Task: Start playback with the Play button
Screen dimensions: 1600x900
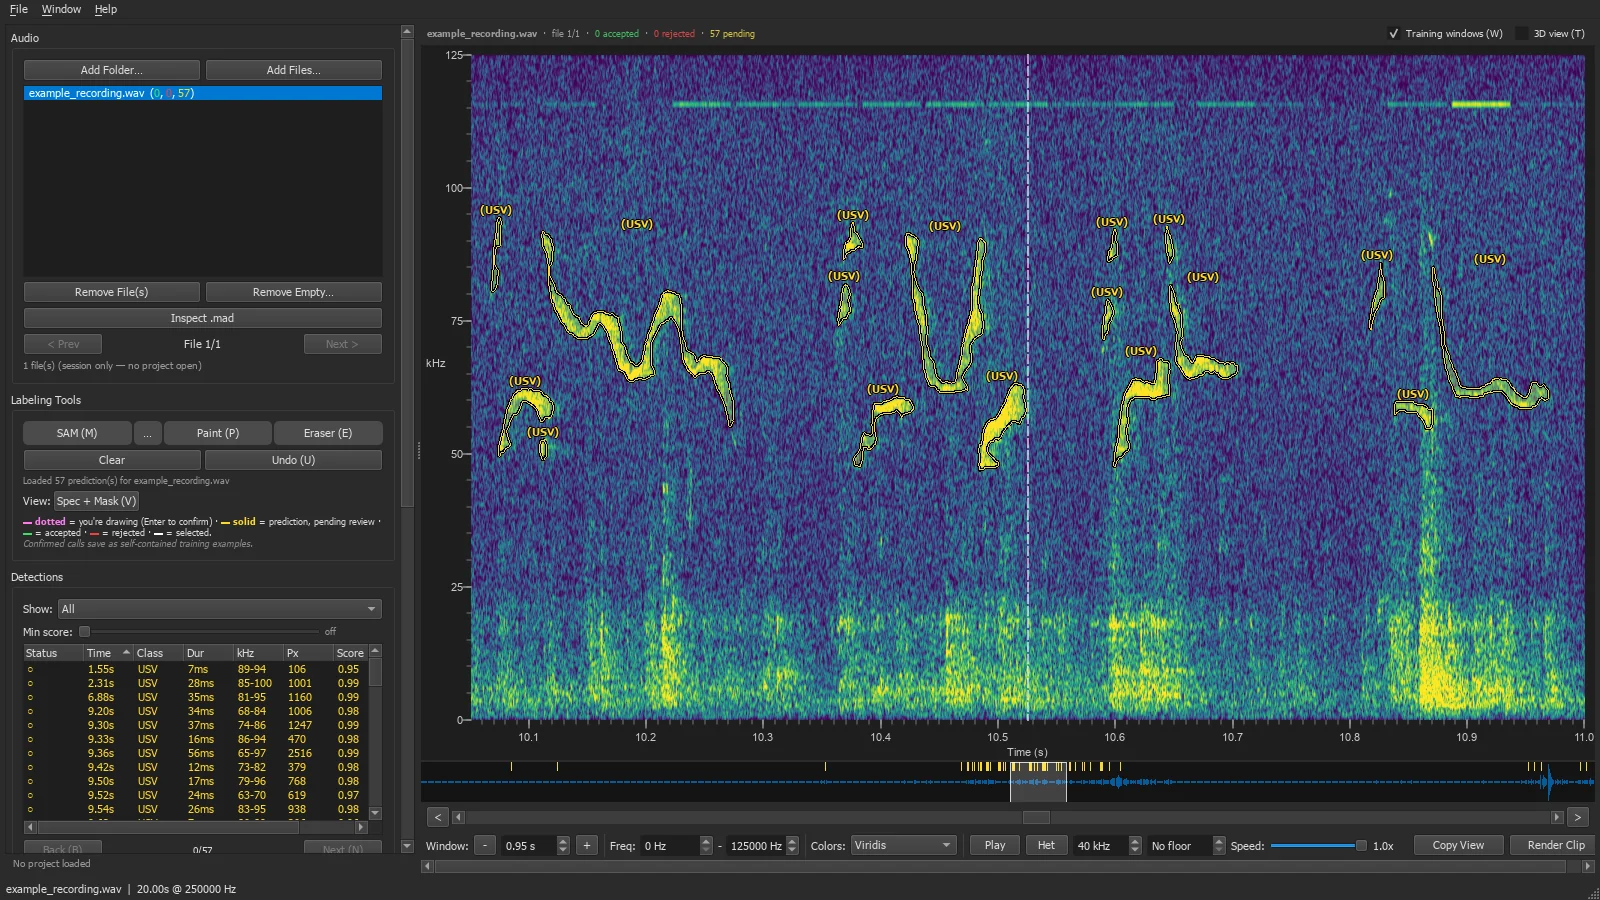Action: 995,846
